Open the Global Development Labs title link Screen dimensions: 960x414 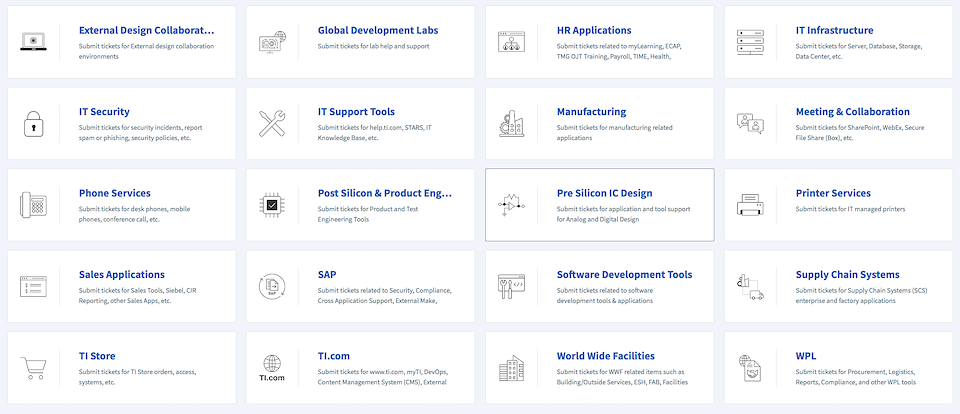(378, 30)
